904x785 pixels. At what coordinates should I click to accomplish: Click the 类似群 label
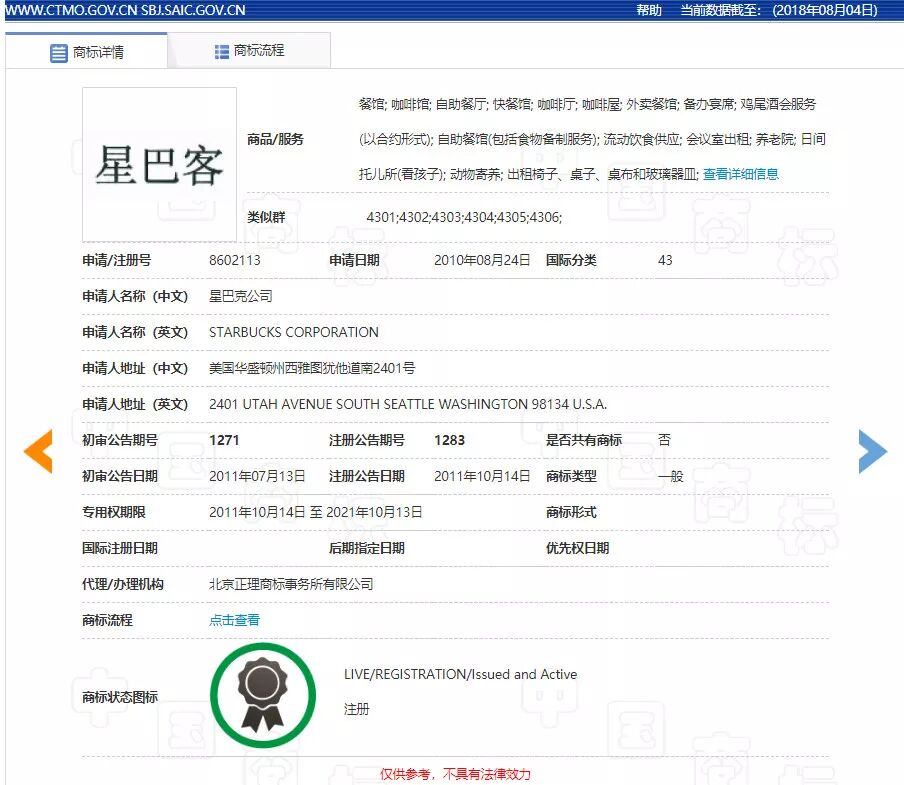click(266, 217)
